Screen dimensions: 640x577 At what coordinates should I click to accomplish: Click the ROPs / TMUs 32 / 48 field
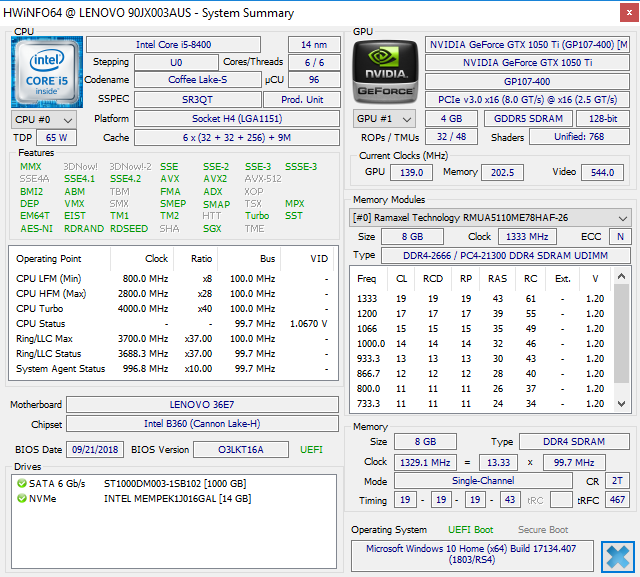coord(451,137)
